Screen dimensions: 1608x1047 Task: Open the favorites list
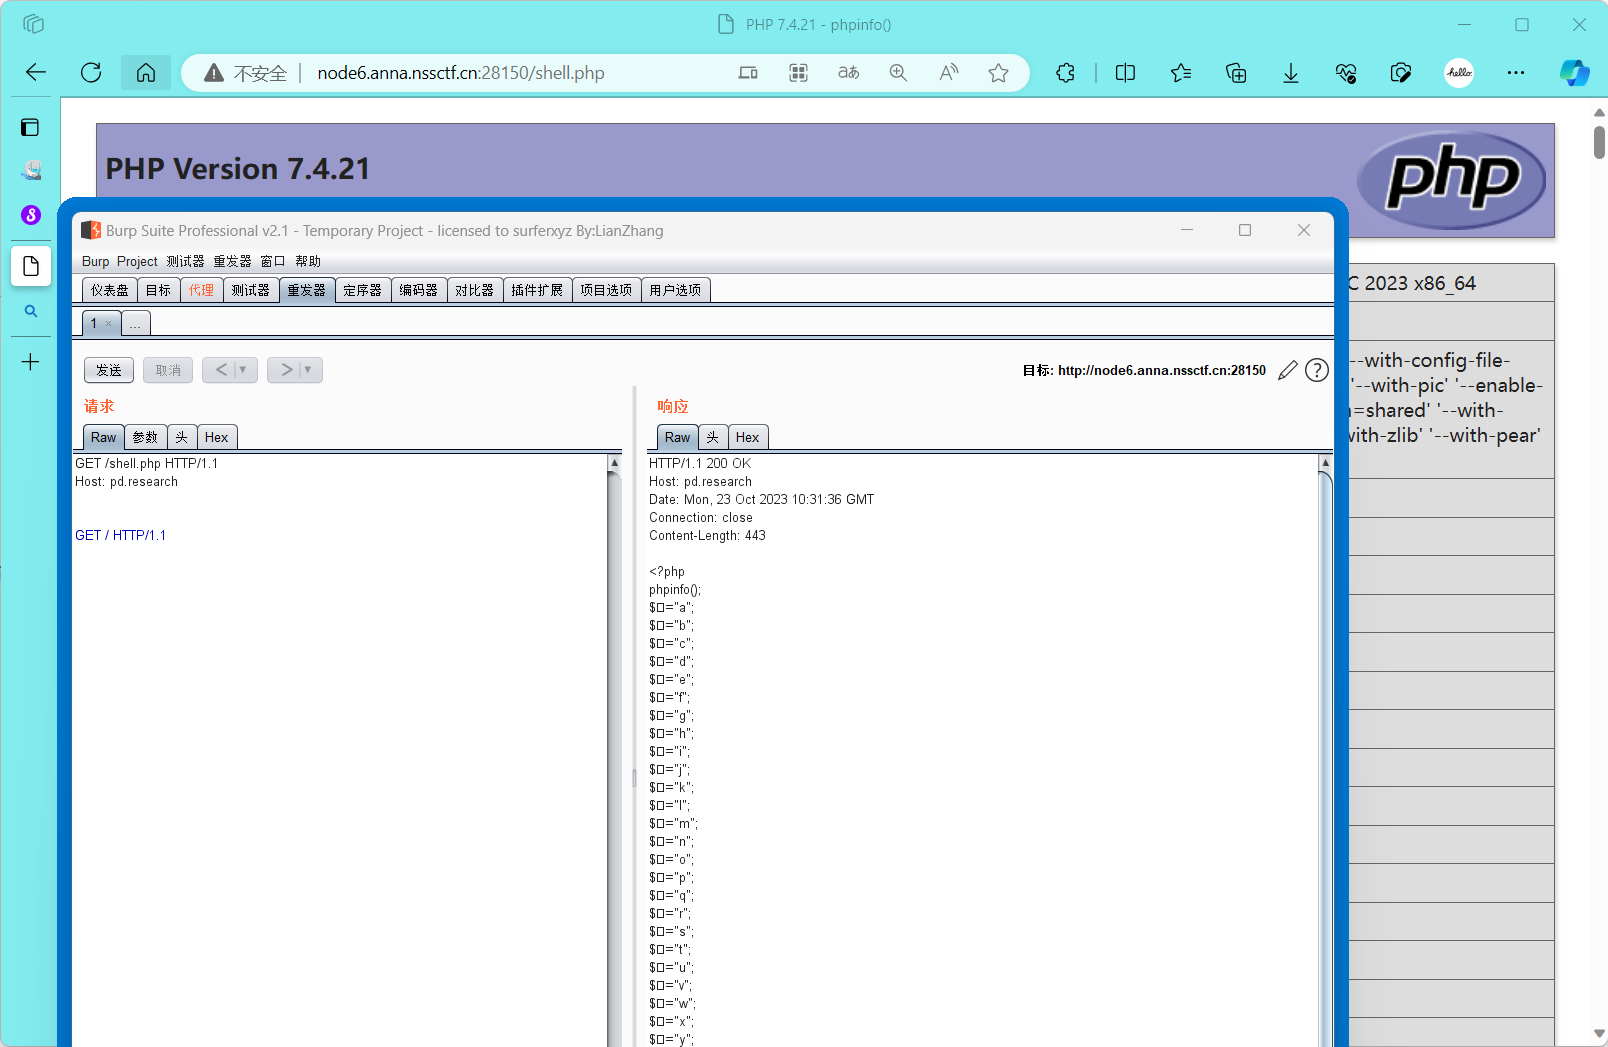pos(1181,72)
